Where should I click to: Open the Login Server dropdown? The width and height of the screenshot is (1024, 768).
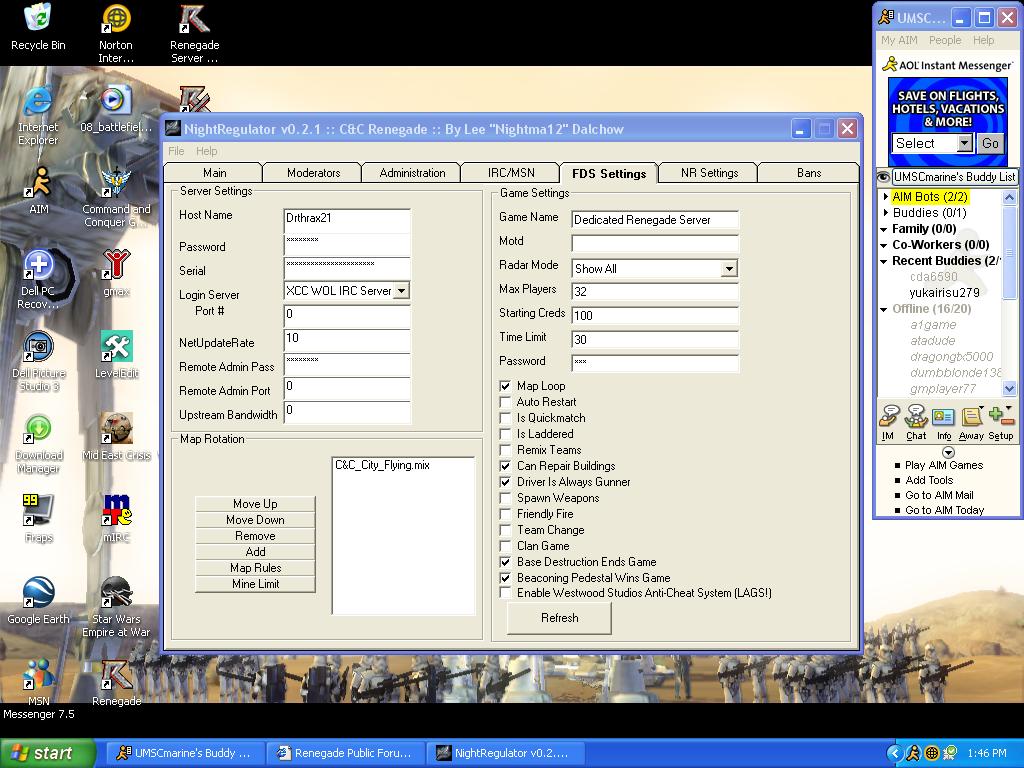click(401, 291)
